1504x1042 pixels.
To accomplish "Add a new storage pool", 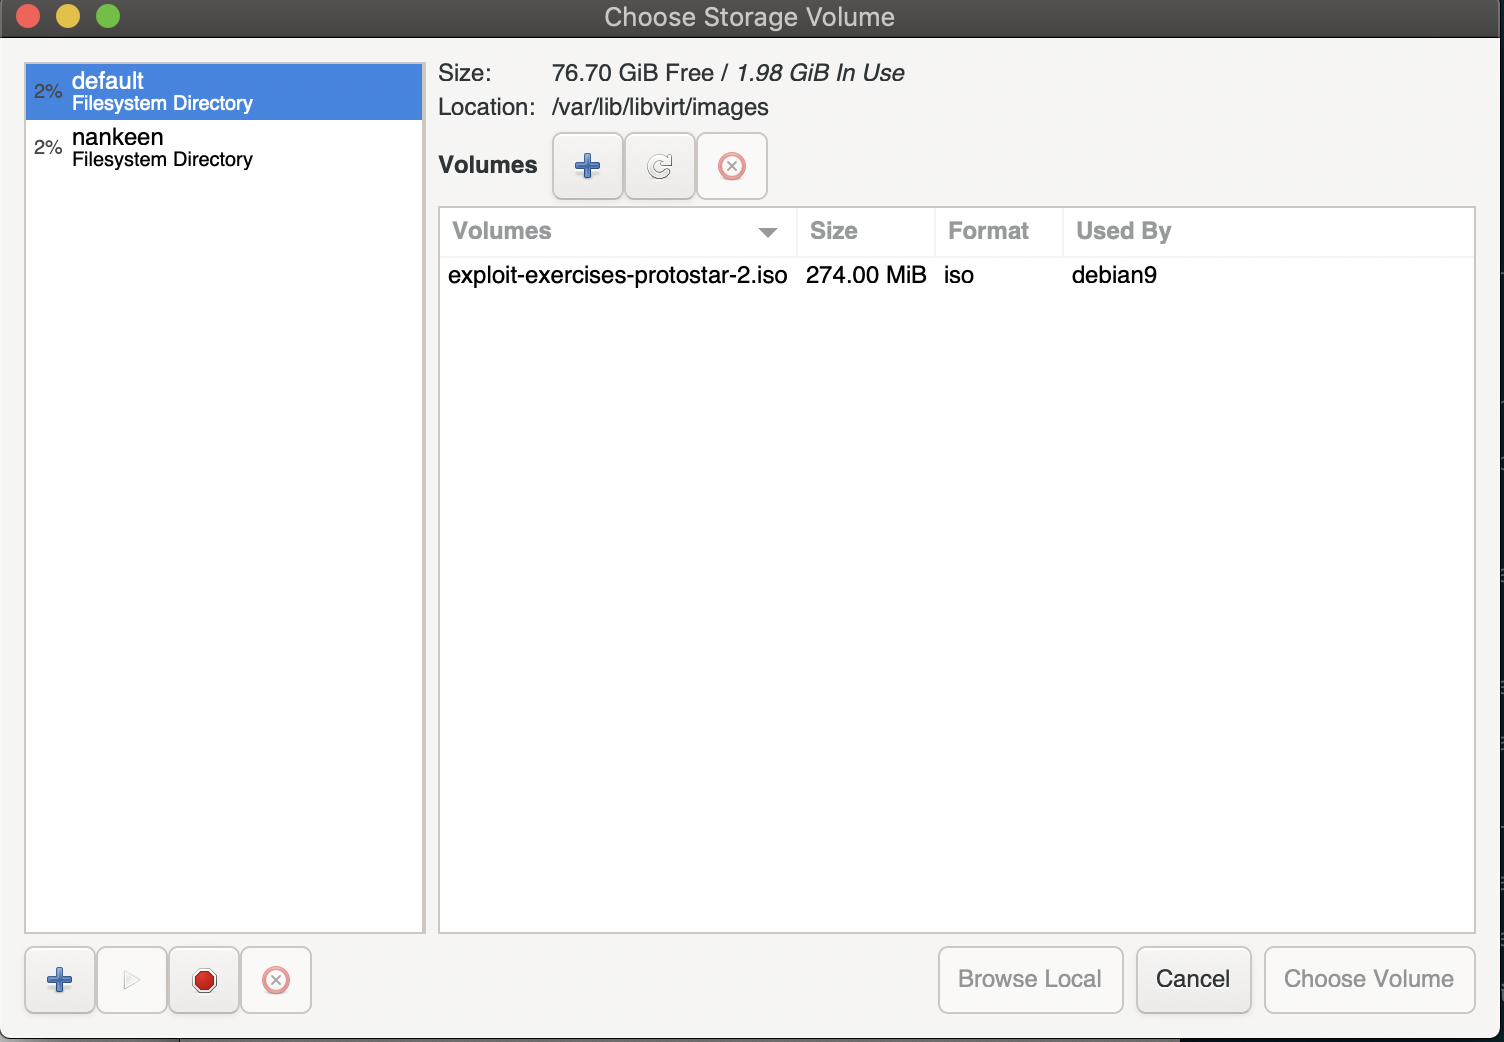I will [x=60, y=980].
